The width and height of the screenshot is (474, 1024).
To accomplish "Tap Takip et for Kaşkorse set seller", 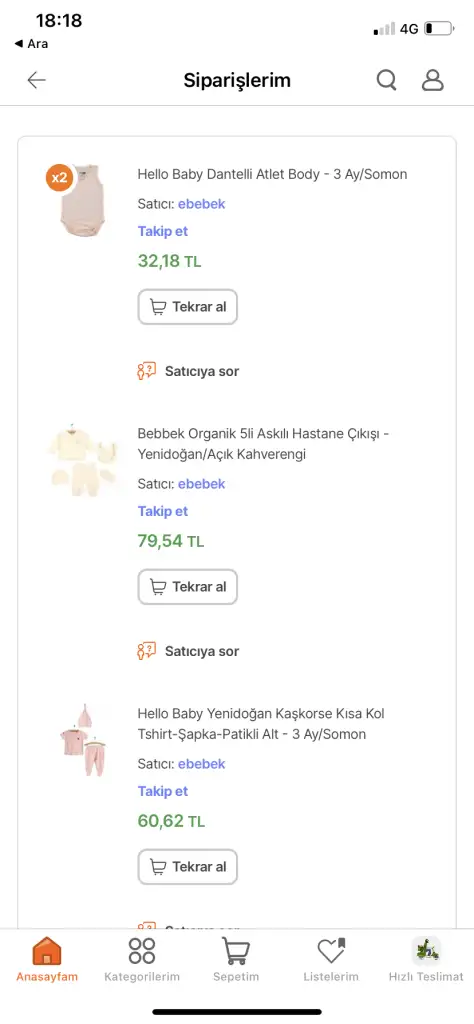I will [x=163, y=791].
